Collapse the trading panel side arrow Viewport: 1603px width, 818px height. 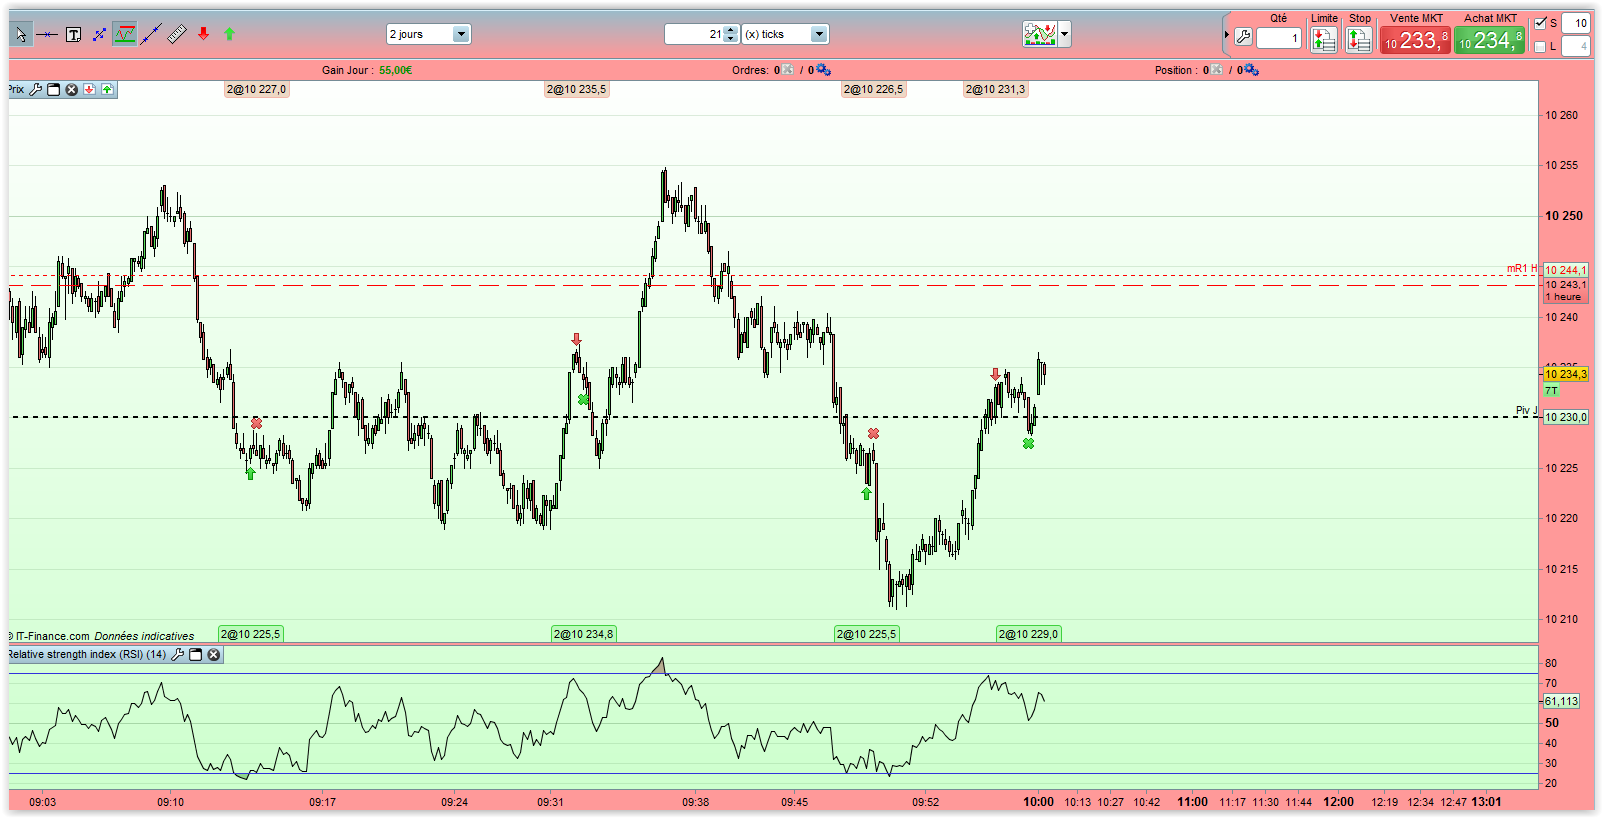(1227, 35)
